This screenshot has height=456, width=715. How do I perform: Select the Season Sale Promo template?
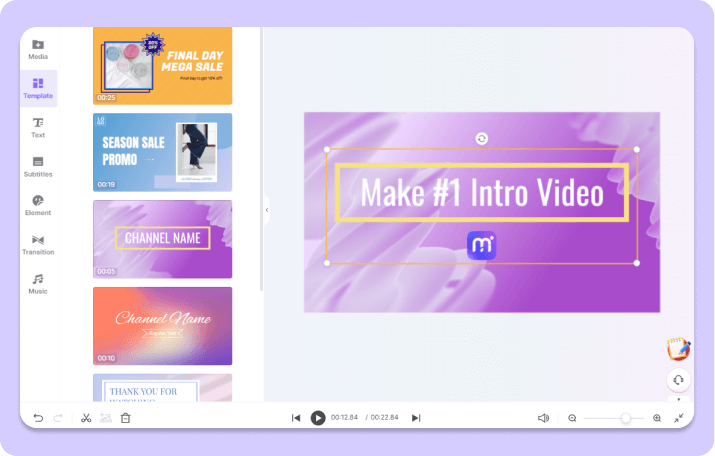click(x=162, y=152)
